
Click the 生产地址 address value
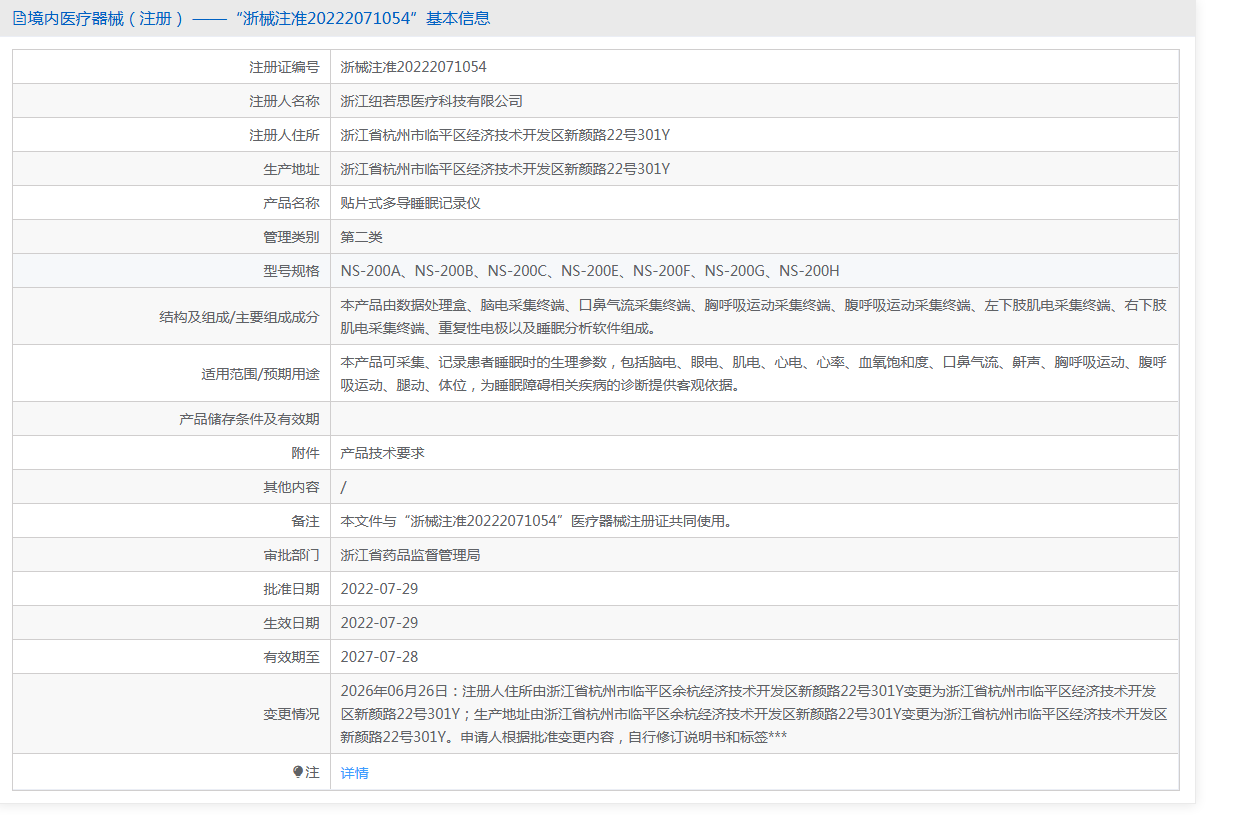pos(505,169)
